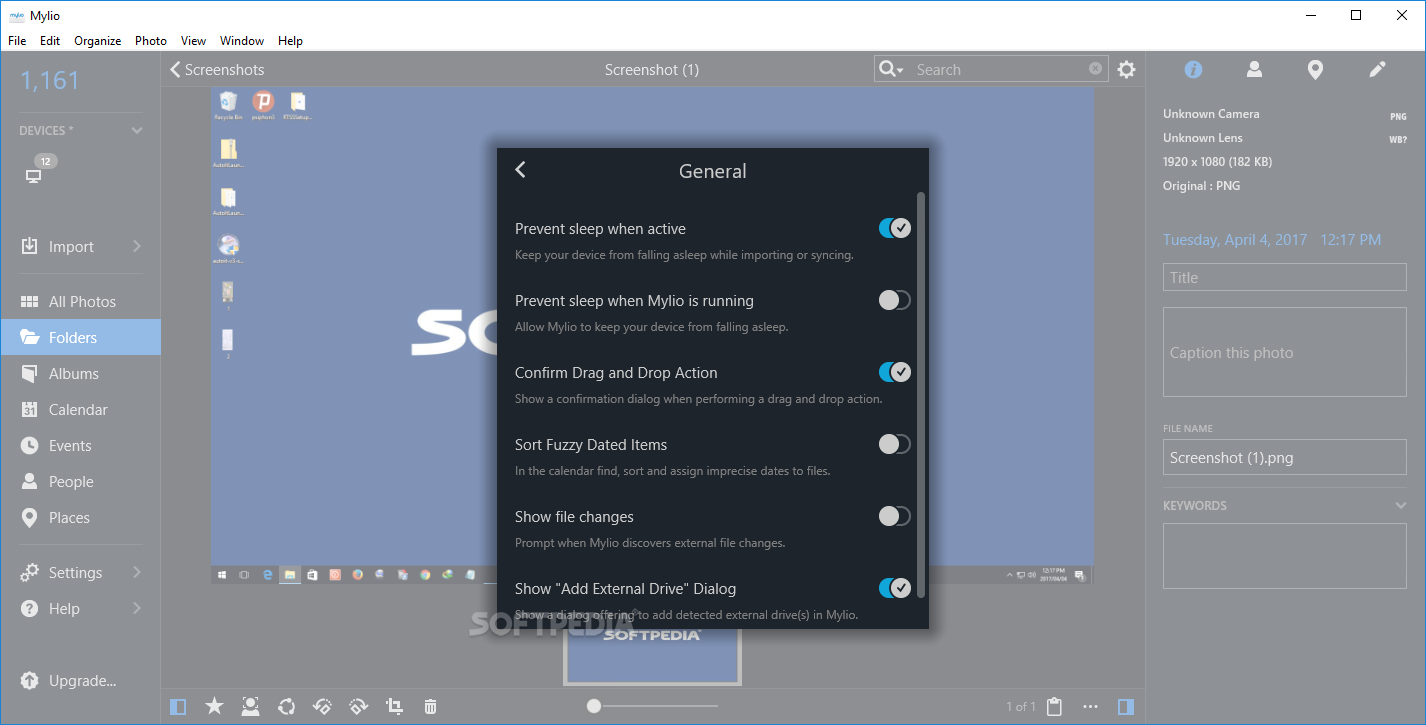
Task: Open the Photo menu
Action: tap(151, 41)
